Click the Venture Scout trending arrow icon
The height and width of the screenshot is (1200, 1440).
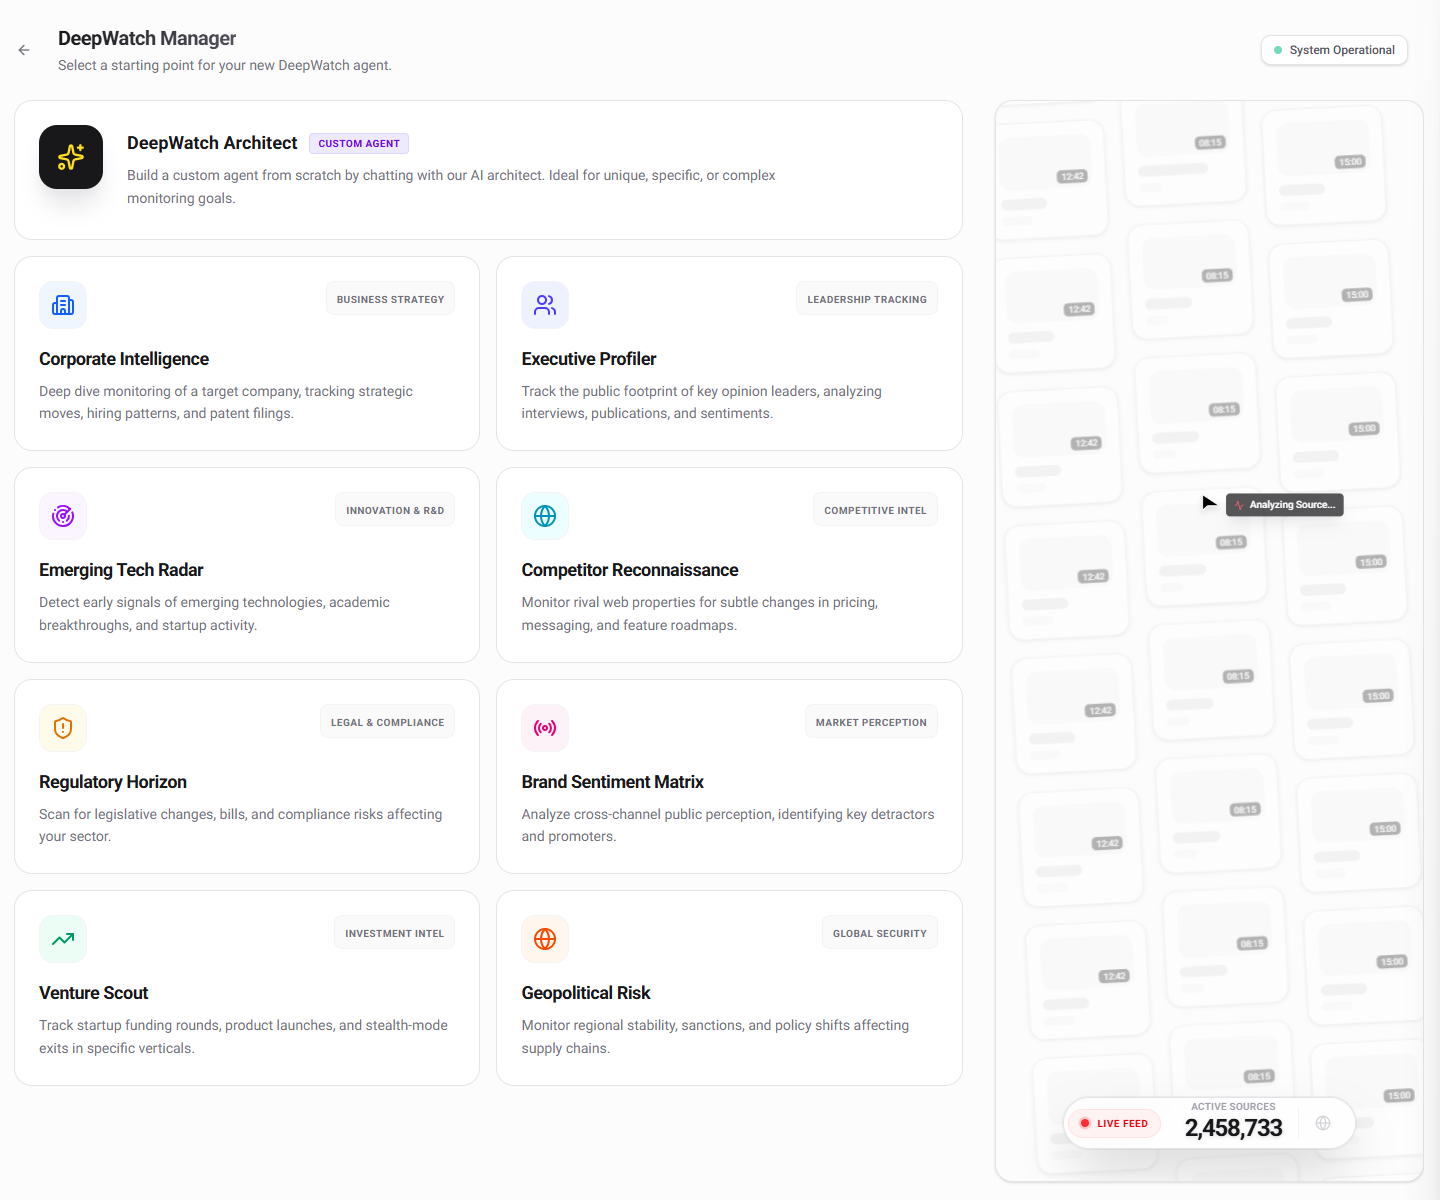(63, 939)
